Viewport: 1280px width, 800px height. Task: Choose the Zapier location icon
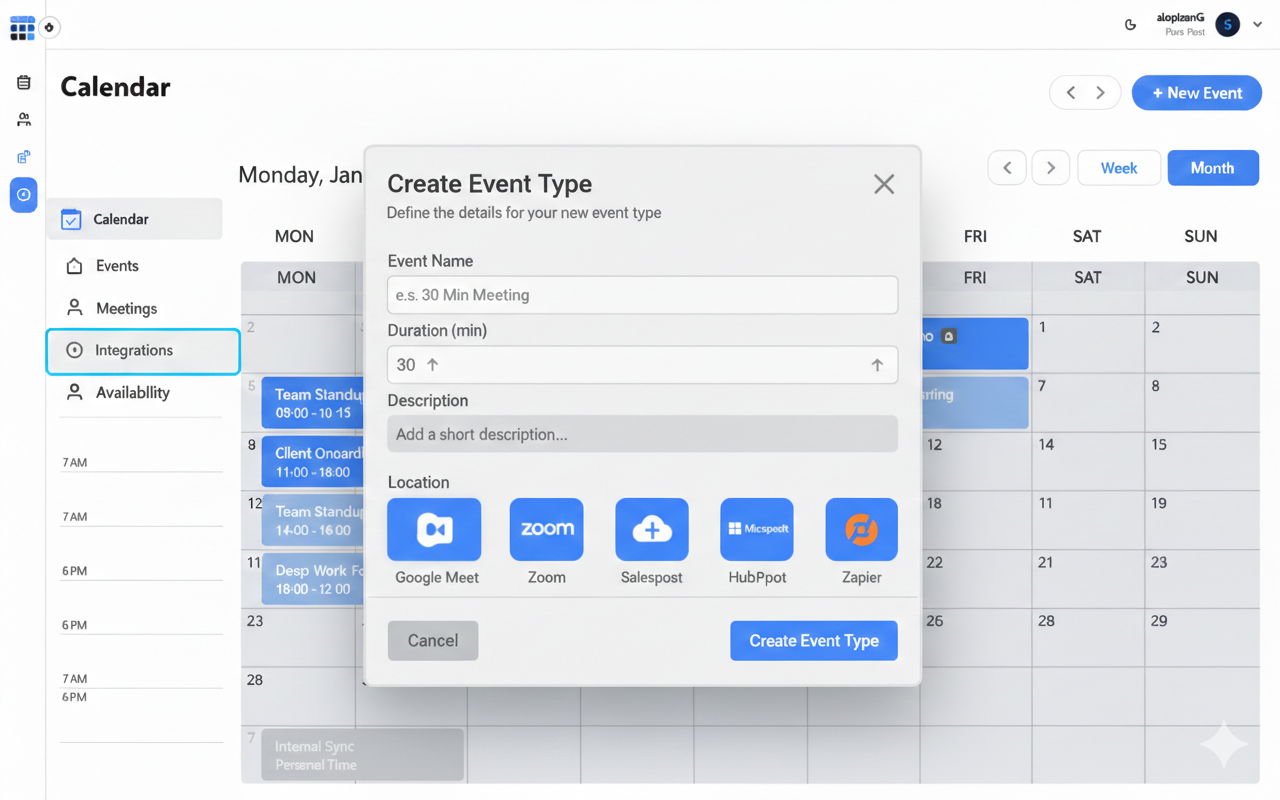pyautogui.click(x=861, y=530)
